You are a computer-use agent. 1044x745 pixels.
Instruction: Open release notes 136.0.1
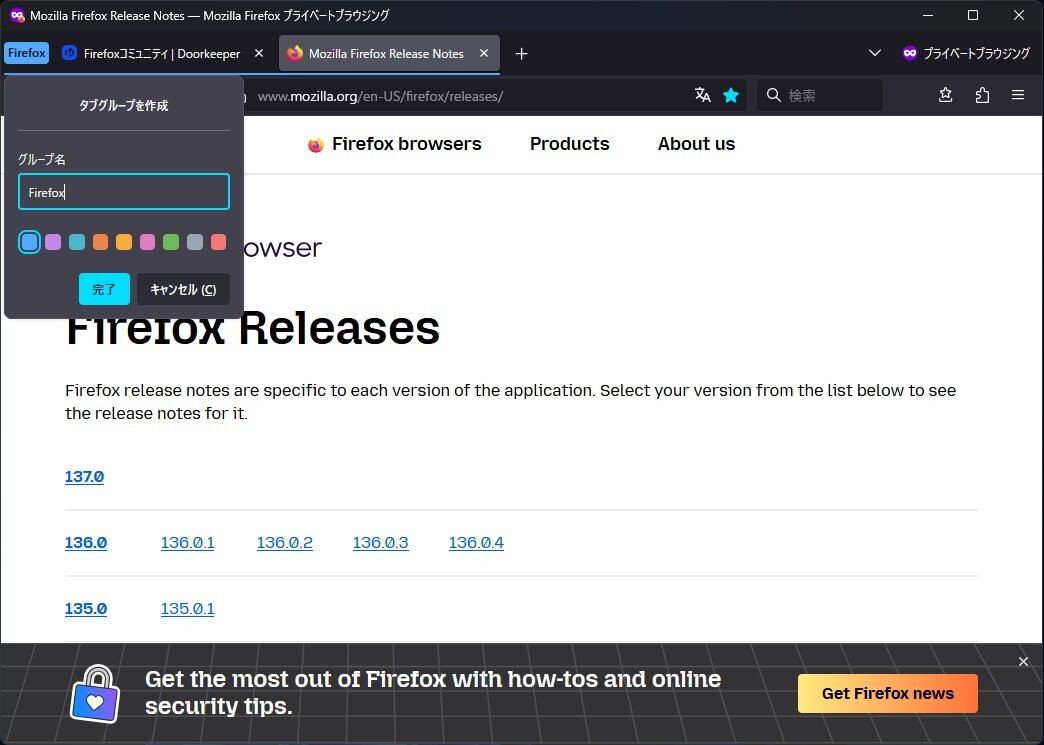pos(188,543)
